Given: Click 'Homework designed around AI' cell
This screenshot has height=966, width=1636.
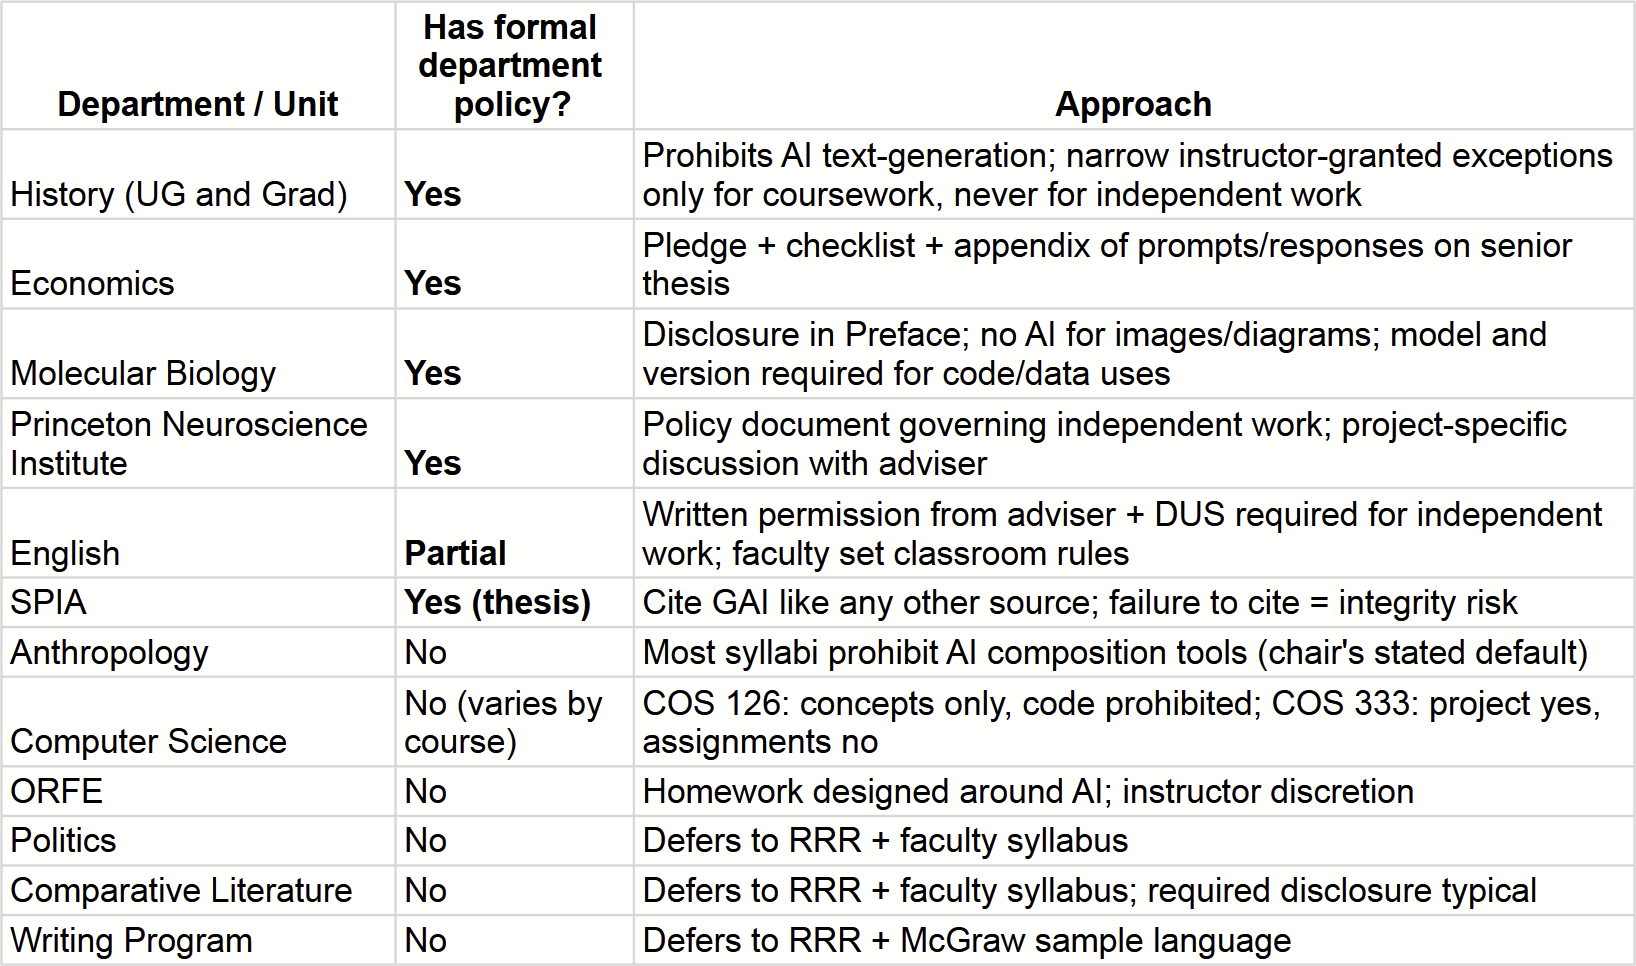Looking at the screenshot, I should coord(1134,791).
